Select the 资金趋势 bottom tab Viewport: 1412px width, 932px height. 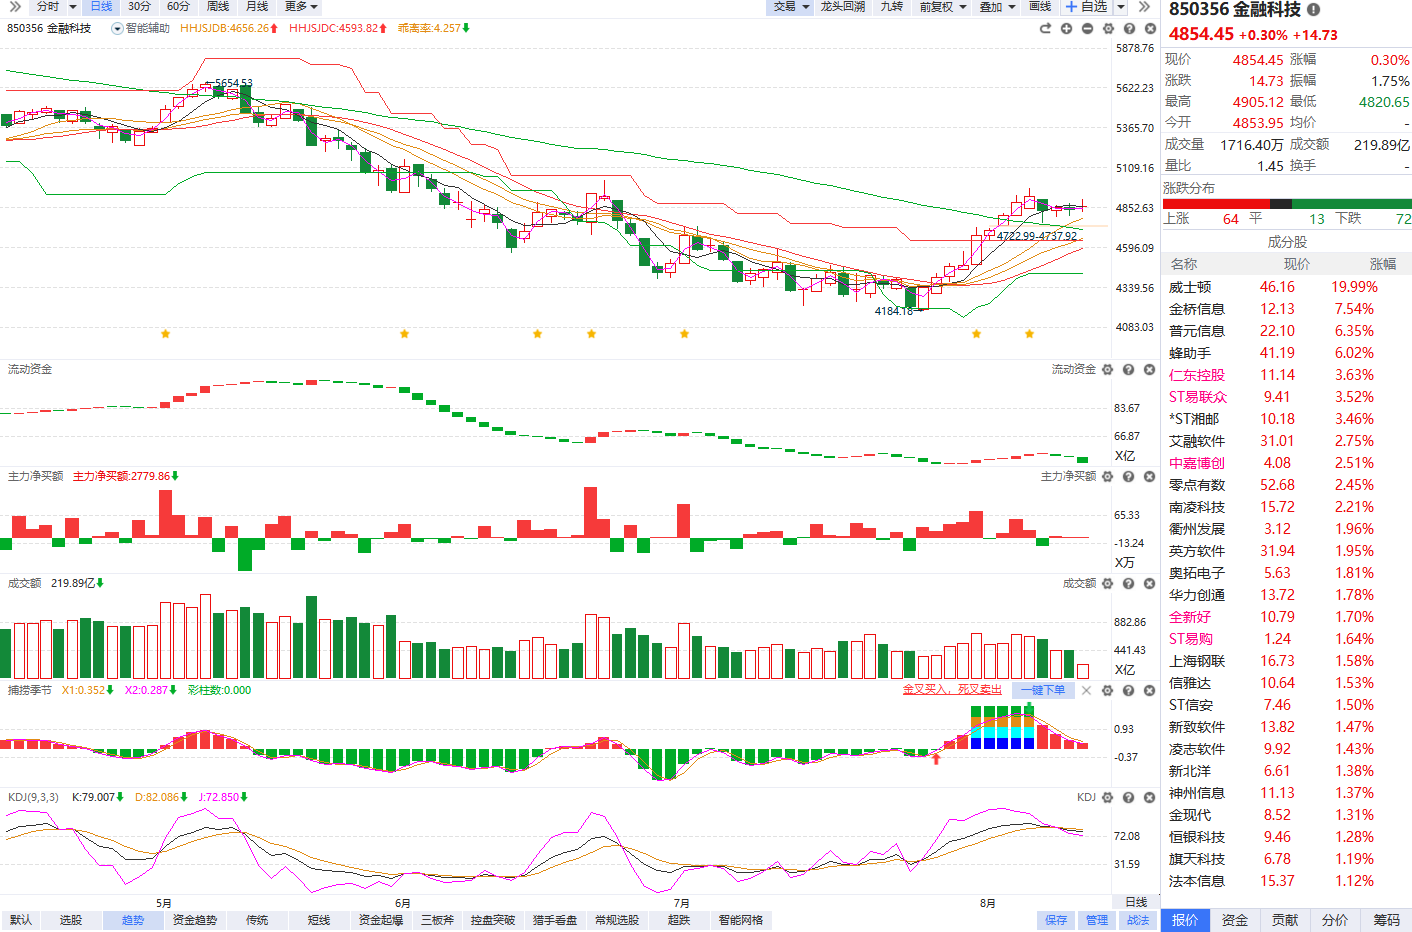pyautogui.click(x=194, y=920)
